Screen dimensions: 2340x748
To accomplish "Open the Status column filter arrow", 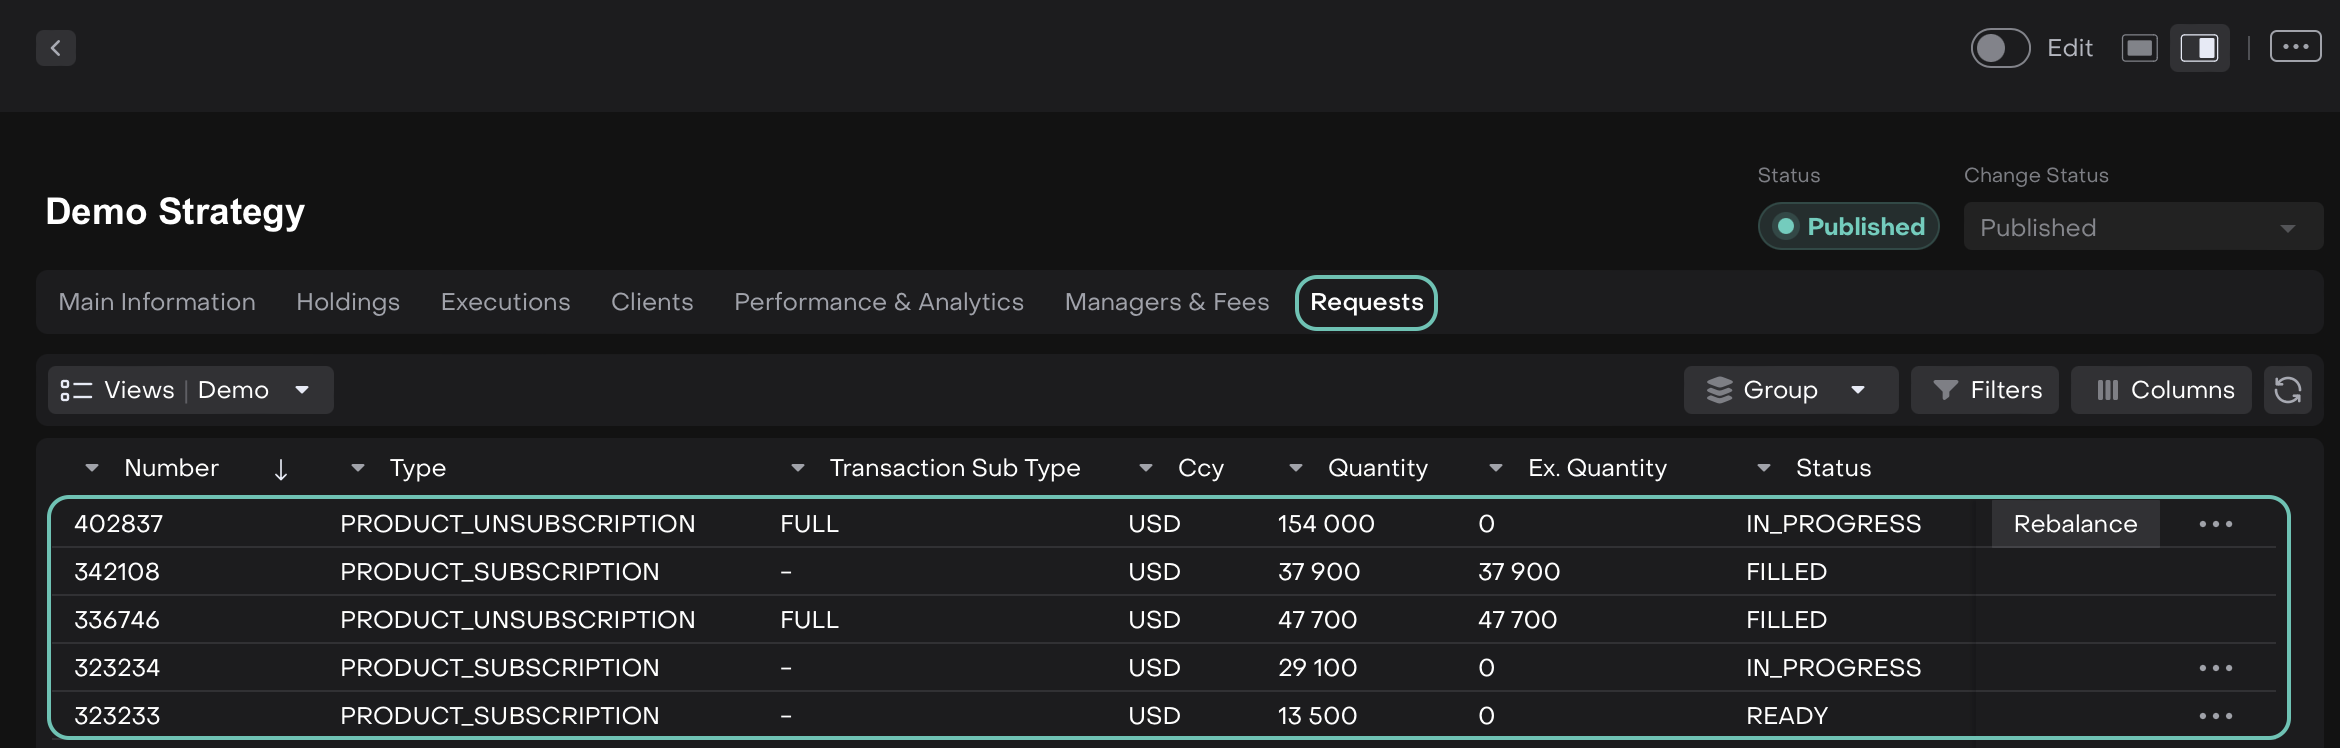I will 1764,468.
